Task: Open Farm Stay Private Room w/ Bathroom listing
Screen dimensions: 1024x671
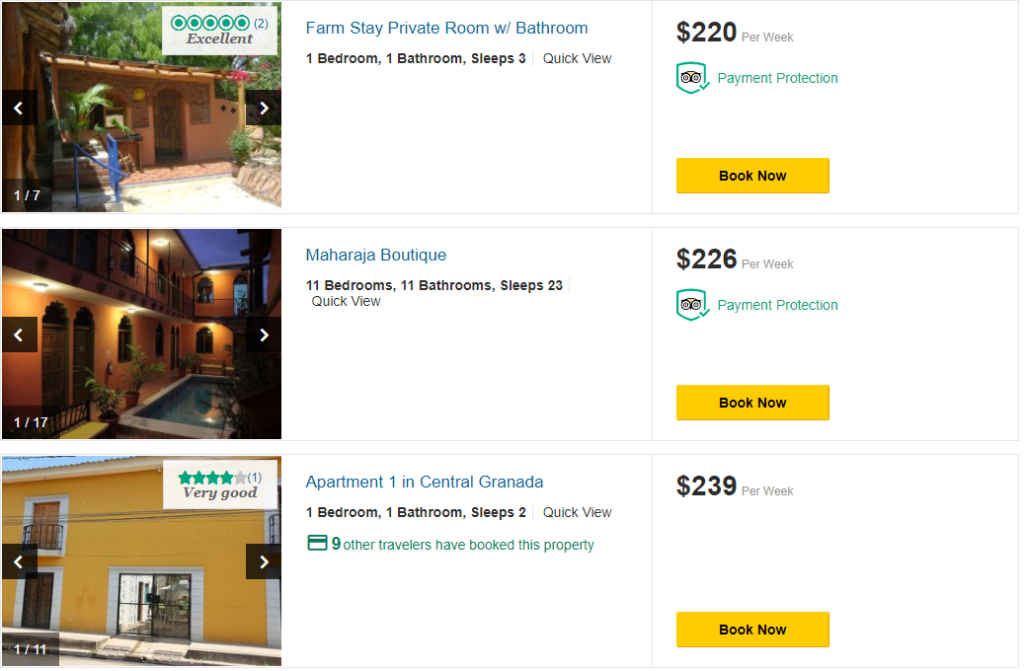Action: pyautogui.click(x=446, y=28)
